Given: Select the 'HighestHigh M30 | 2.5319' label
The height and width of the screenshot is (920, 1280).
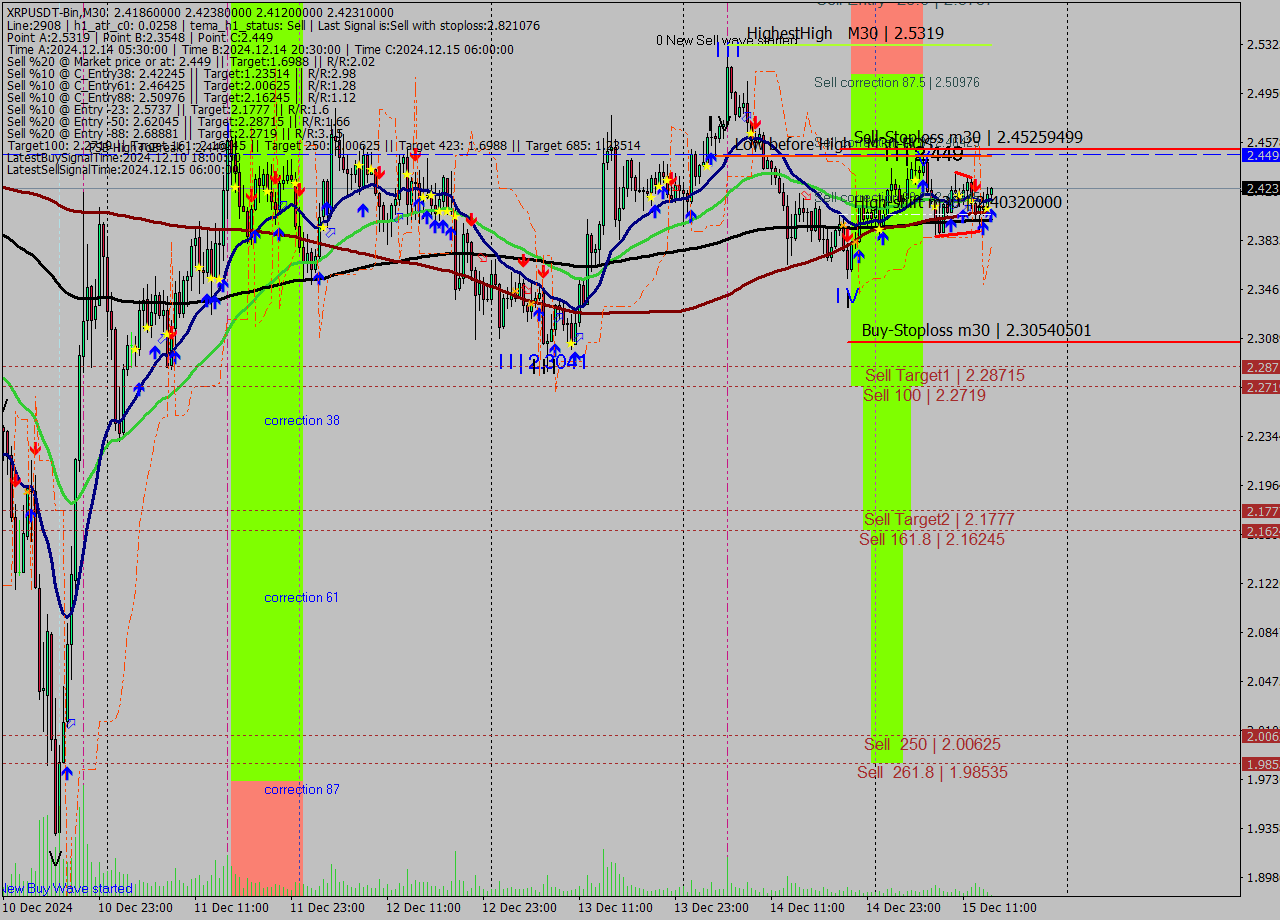Looking at the screenshot, I should tap(845, 34).
